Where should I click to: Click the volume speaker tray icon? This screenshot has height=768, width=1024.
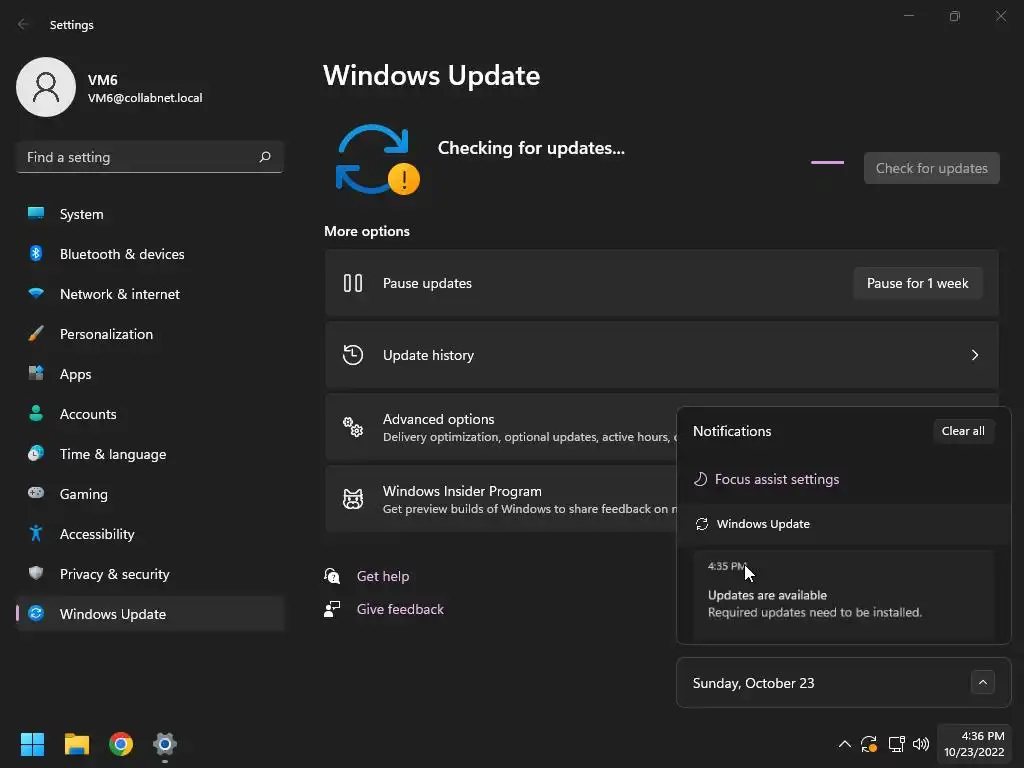point(921,744)
